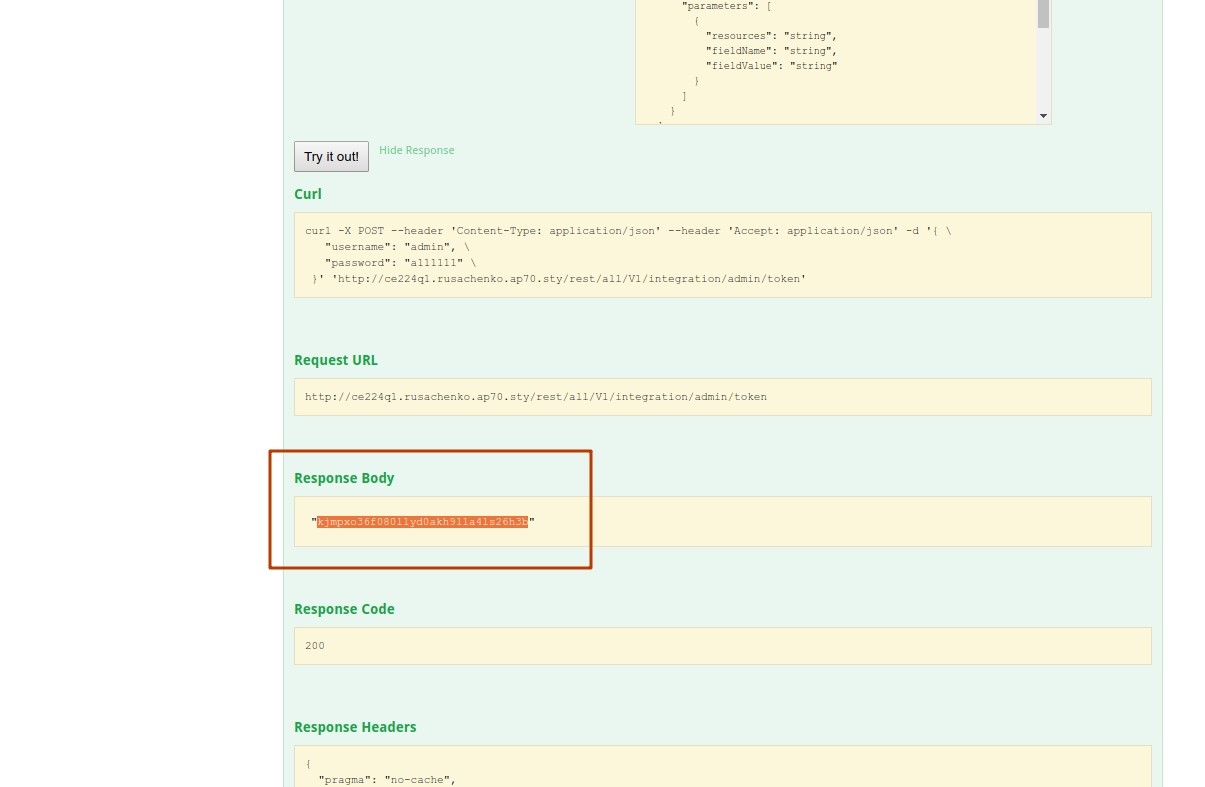
Task: Click the highlighted token in Response Body
Action: coord(422,522)
